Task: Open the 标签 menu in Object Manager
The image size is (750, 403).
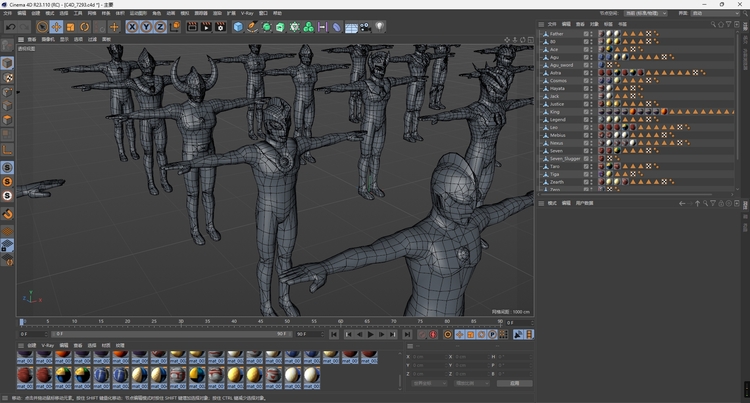Action: click(608, 24)
